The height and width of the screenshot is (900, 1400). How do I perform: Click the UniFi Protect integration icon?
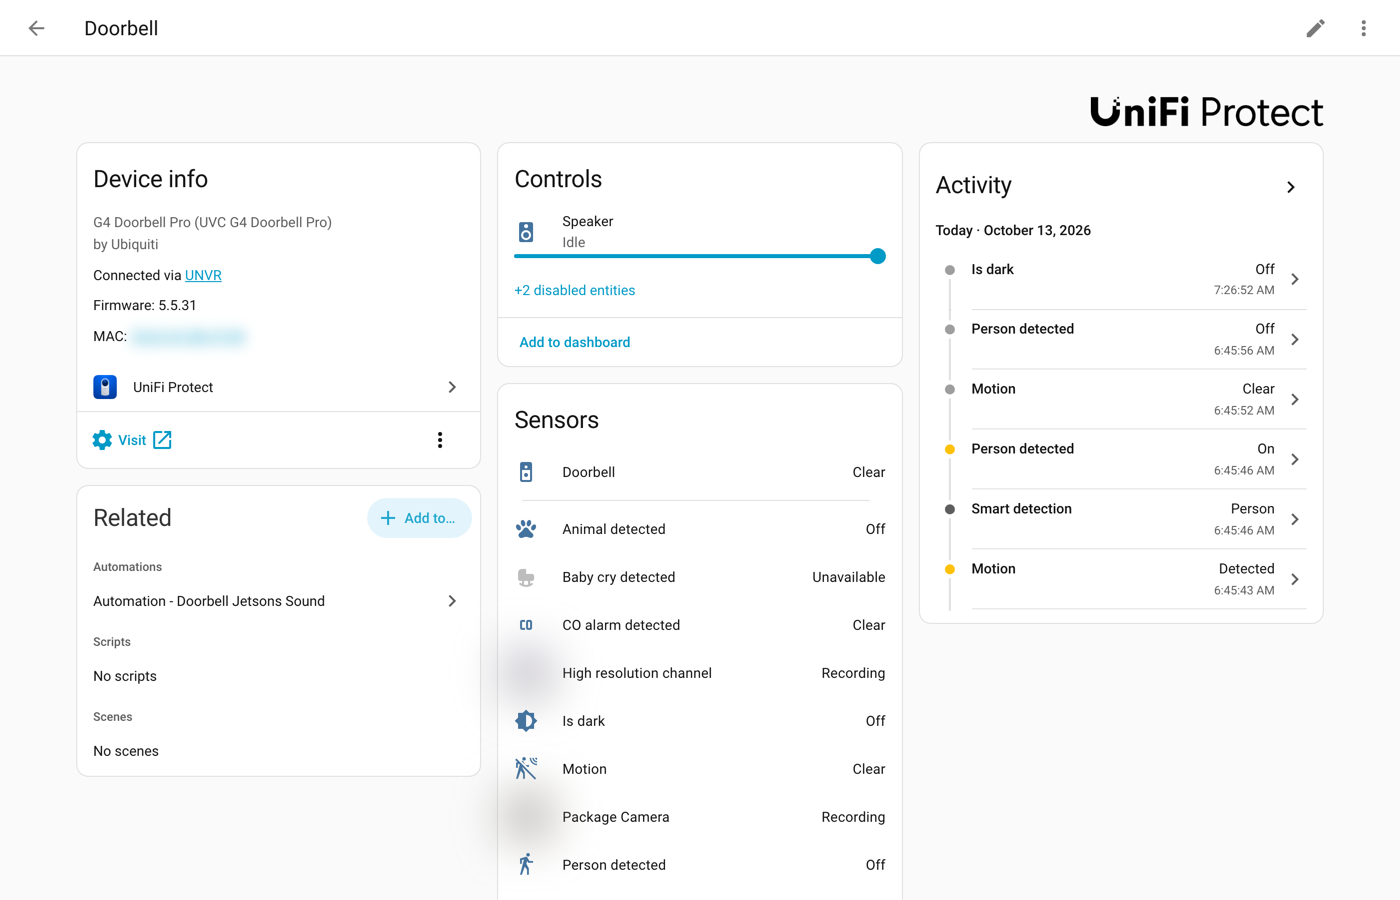[105, 387]
